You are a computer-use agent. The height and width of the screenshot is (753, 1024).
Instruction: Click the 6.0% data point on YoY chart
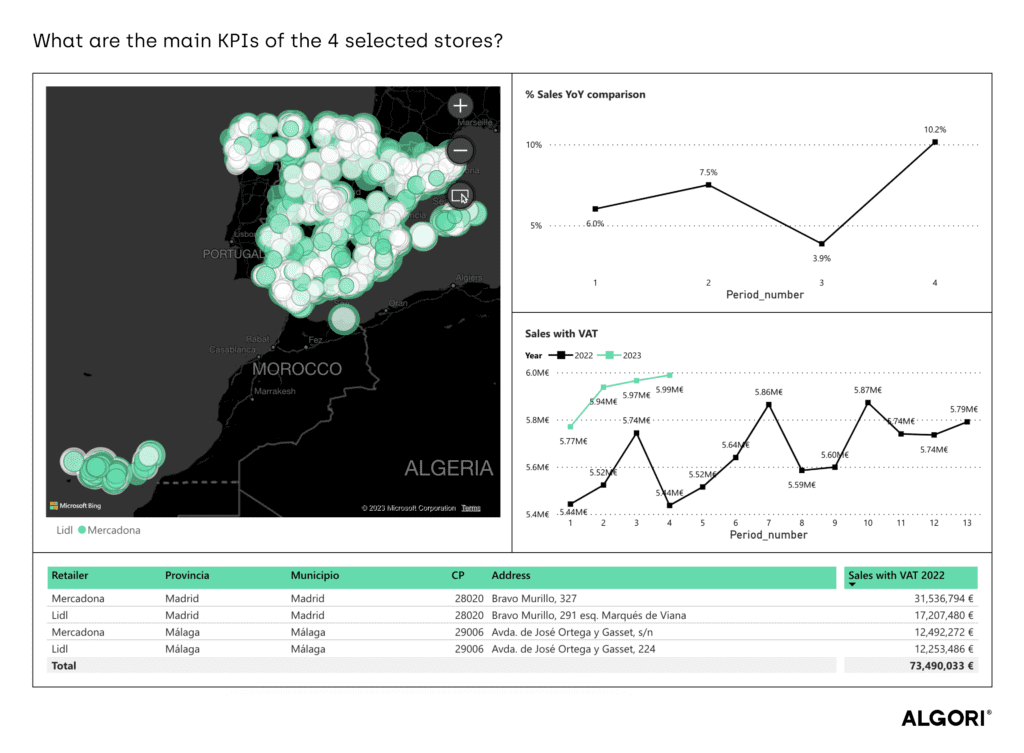pos(595,209)
